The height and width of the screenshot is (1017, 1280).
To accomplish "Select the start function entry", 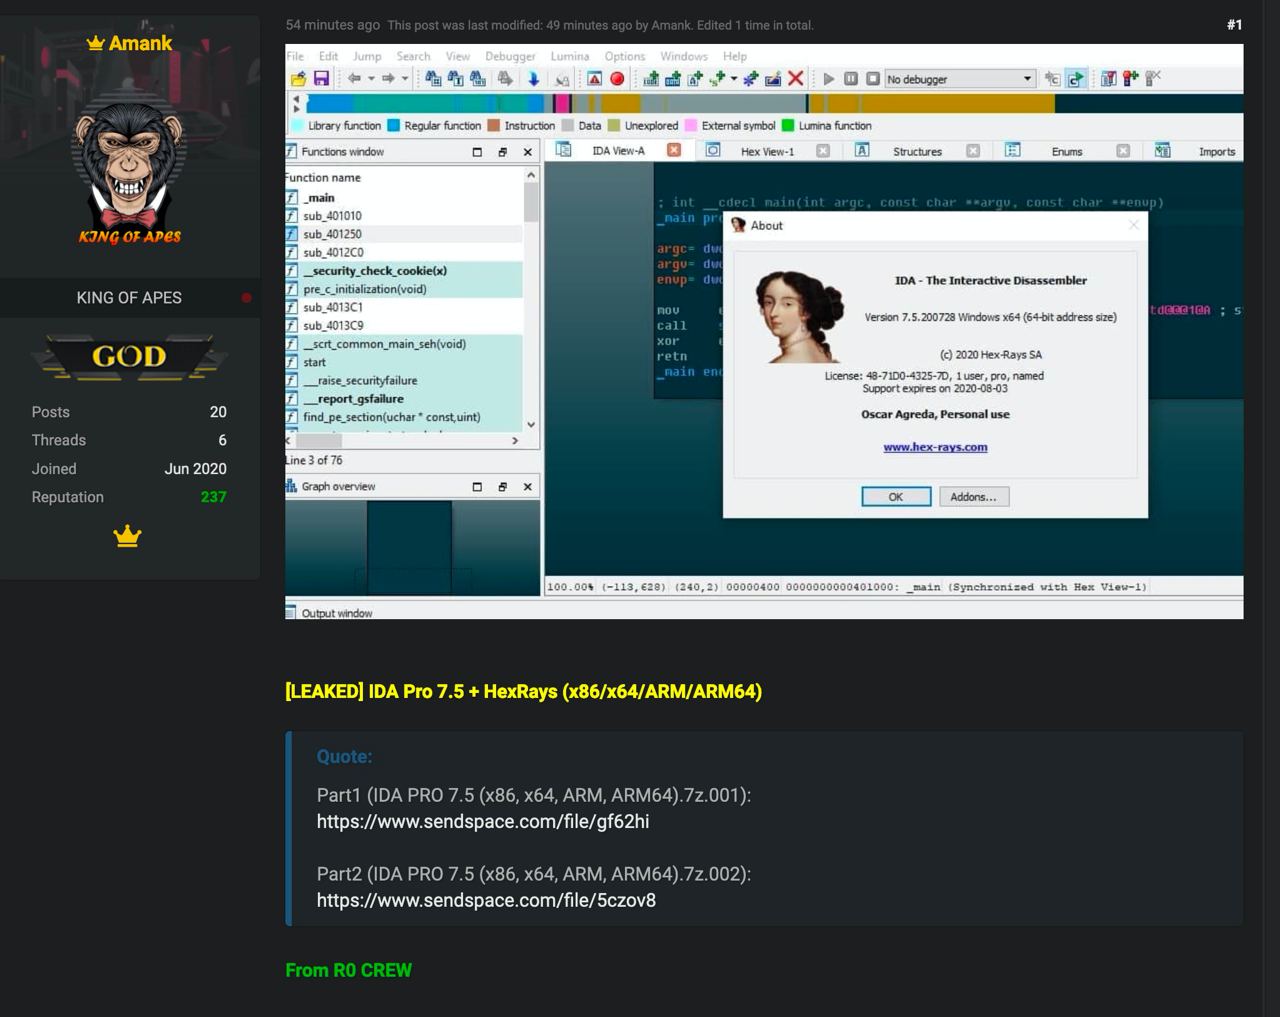I will tap(403, 362).
